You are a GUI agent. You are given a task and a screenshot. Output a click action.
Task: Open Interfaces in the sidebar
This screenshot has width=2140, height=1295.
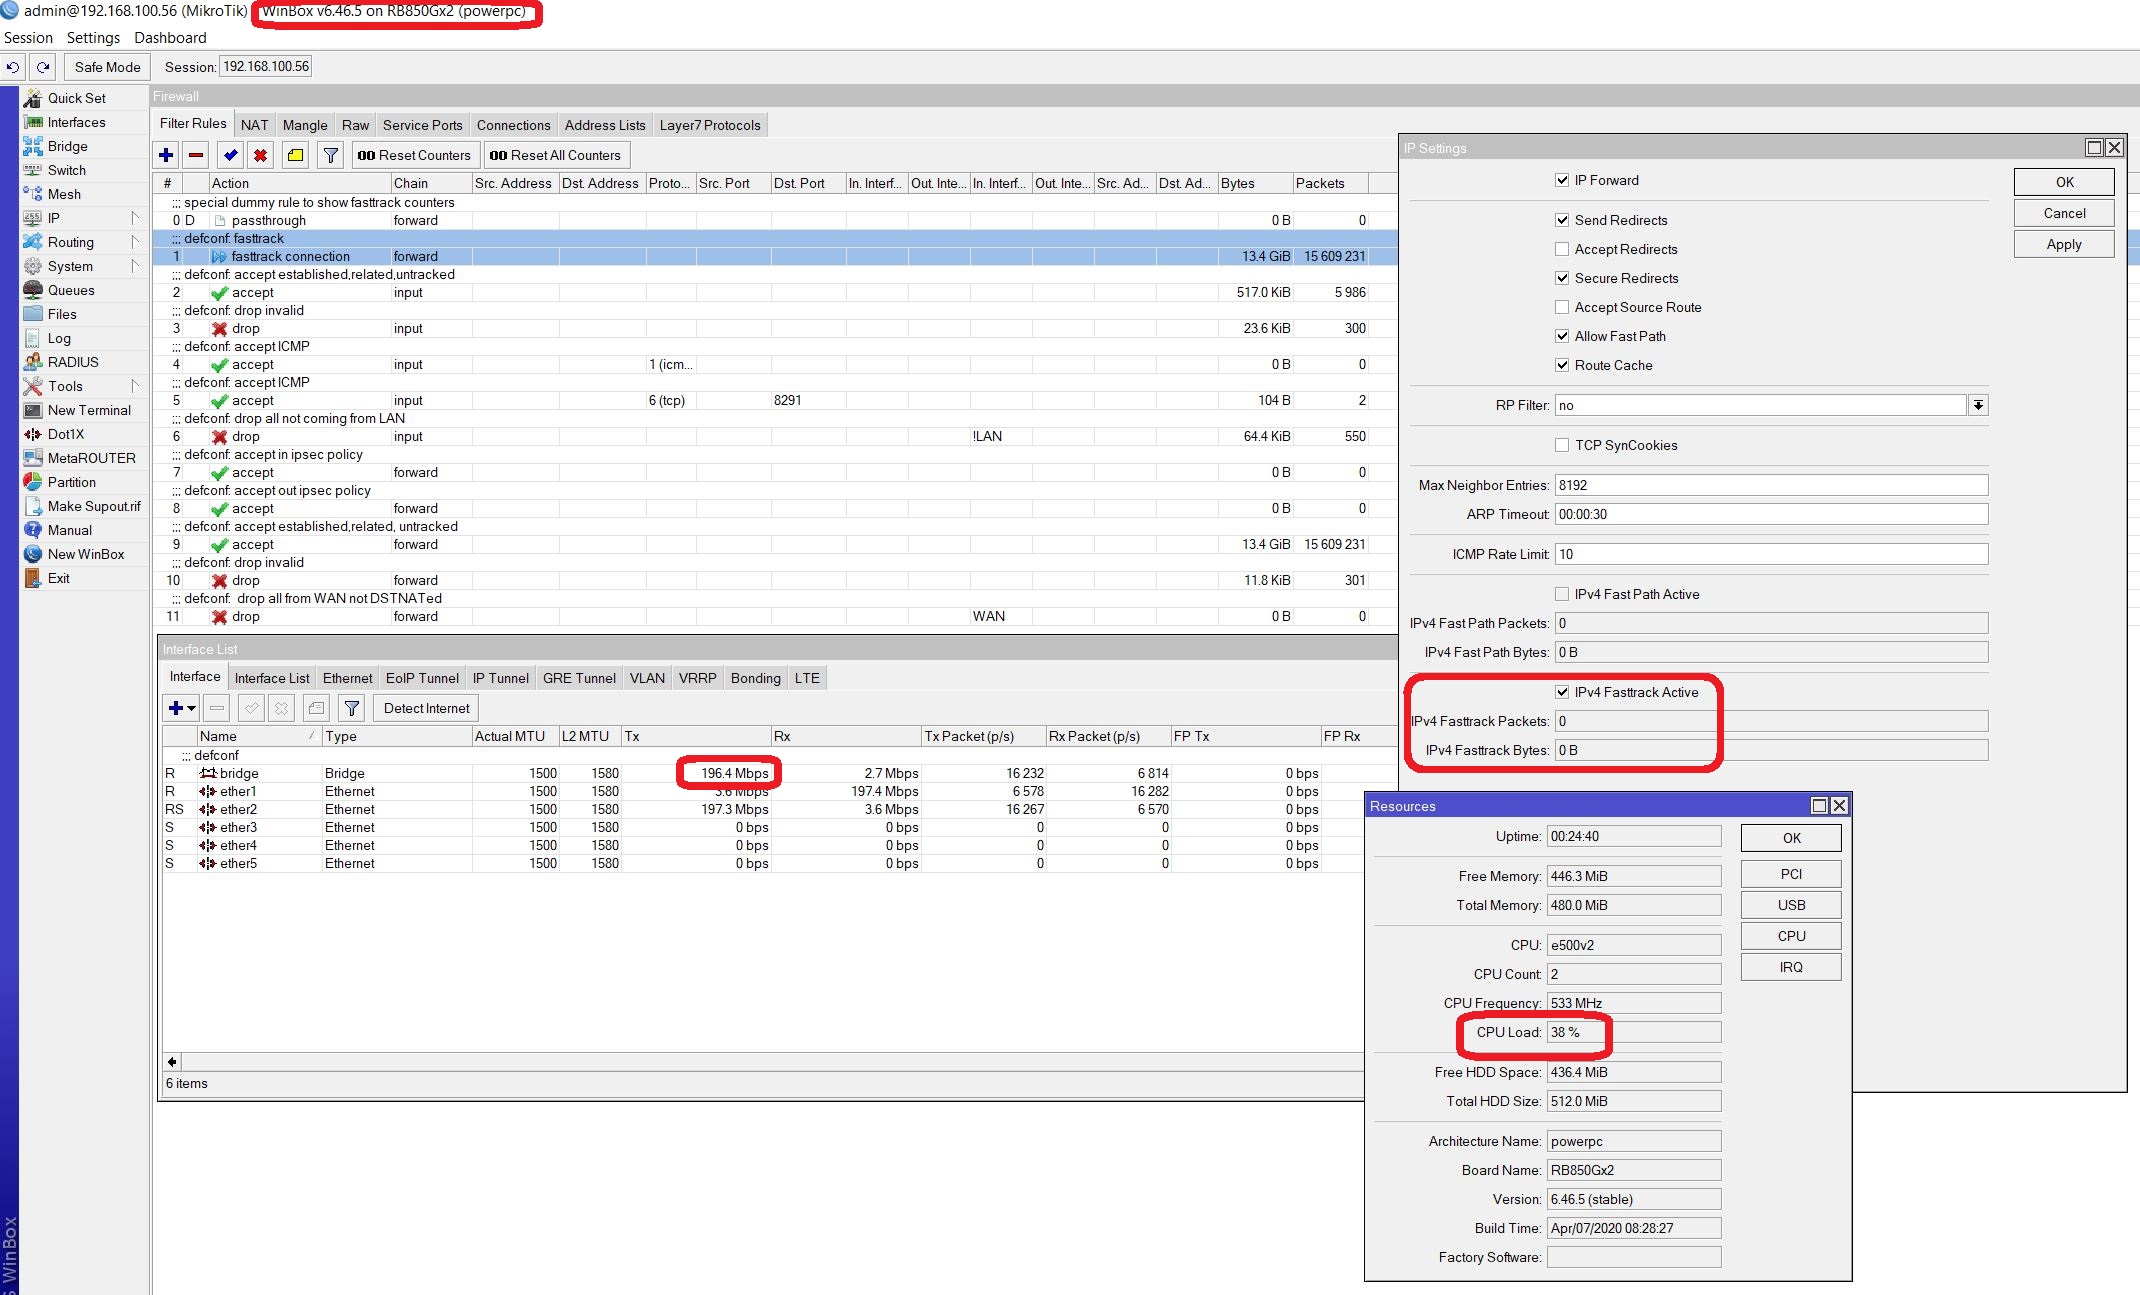tap(77, 122)
